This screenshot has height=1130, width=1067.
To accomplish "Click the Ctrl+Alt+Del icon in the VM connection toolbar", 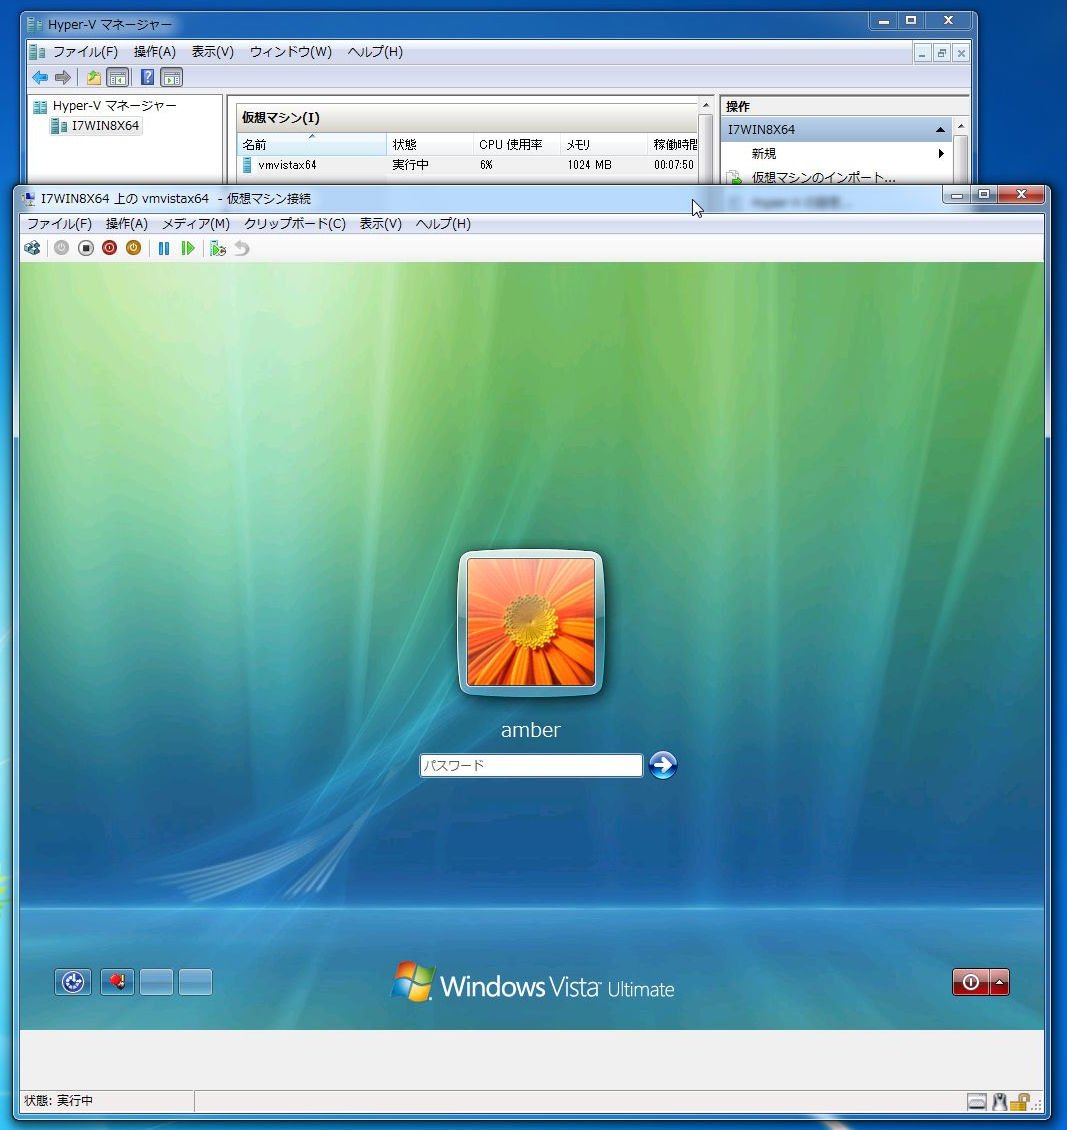I will point(32,249).
